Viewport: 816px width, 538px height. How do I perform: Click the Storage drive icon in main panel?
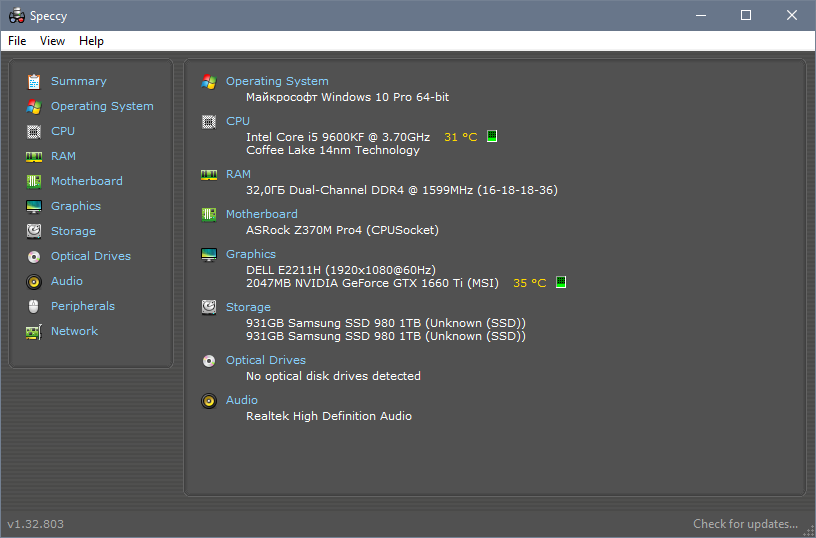209,307
